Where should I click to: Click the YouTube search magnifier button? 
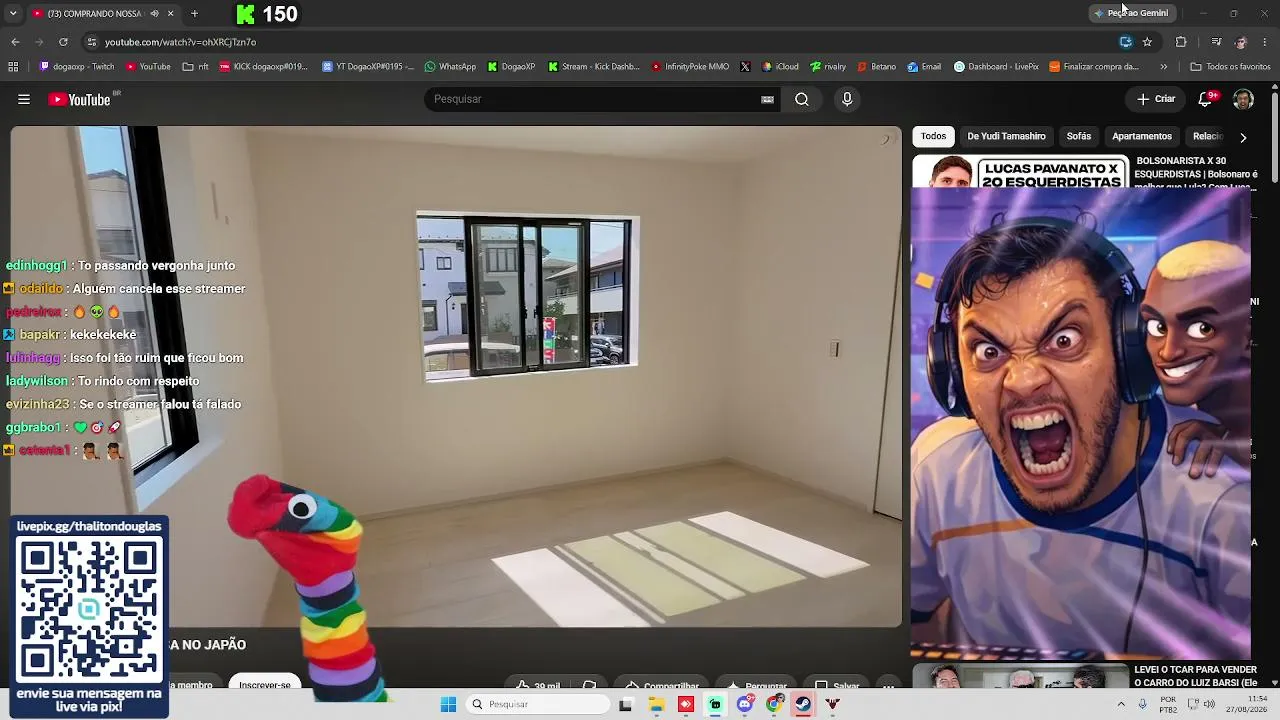pos(802,99)
